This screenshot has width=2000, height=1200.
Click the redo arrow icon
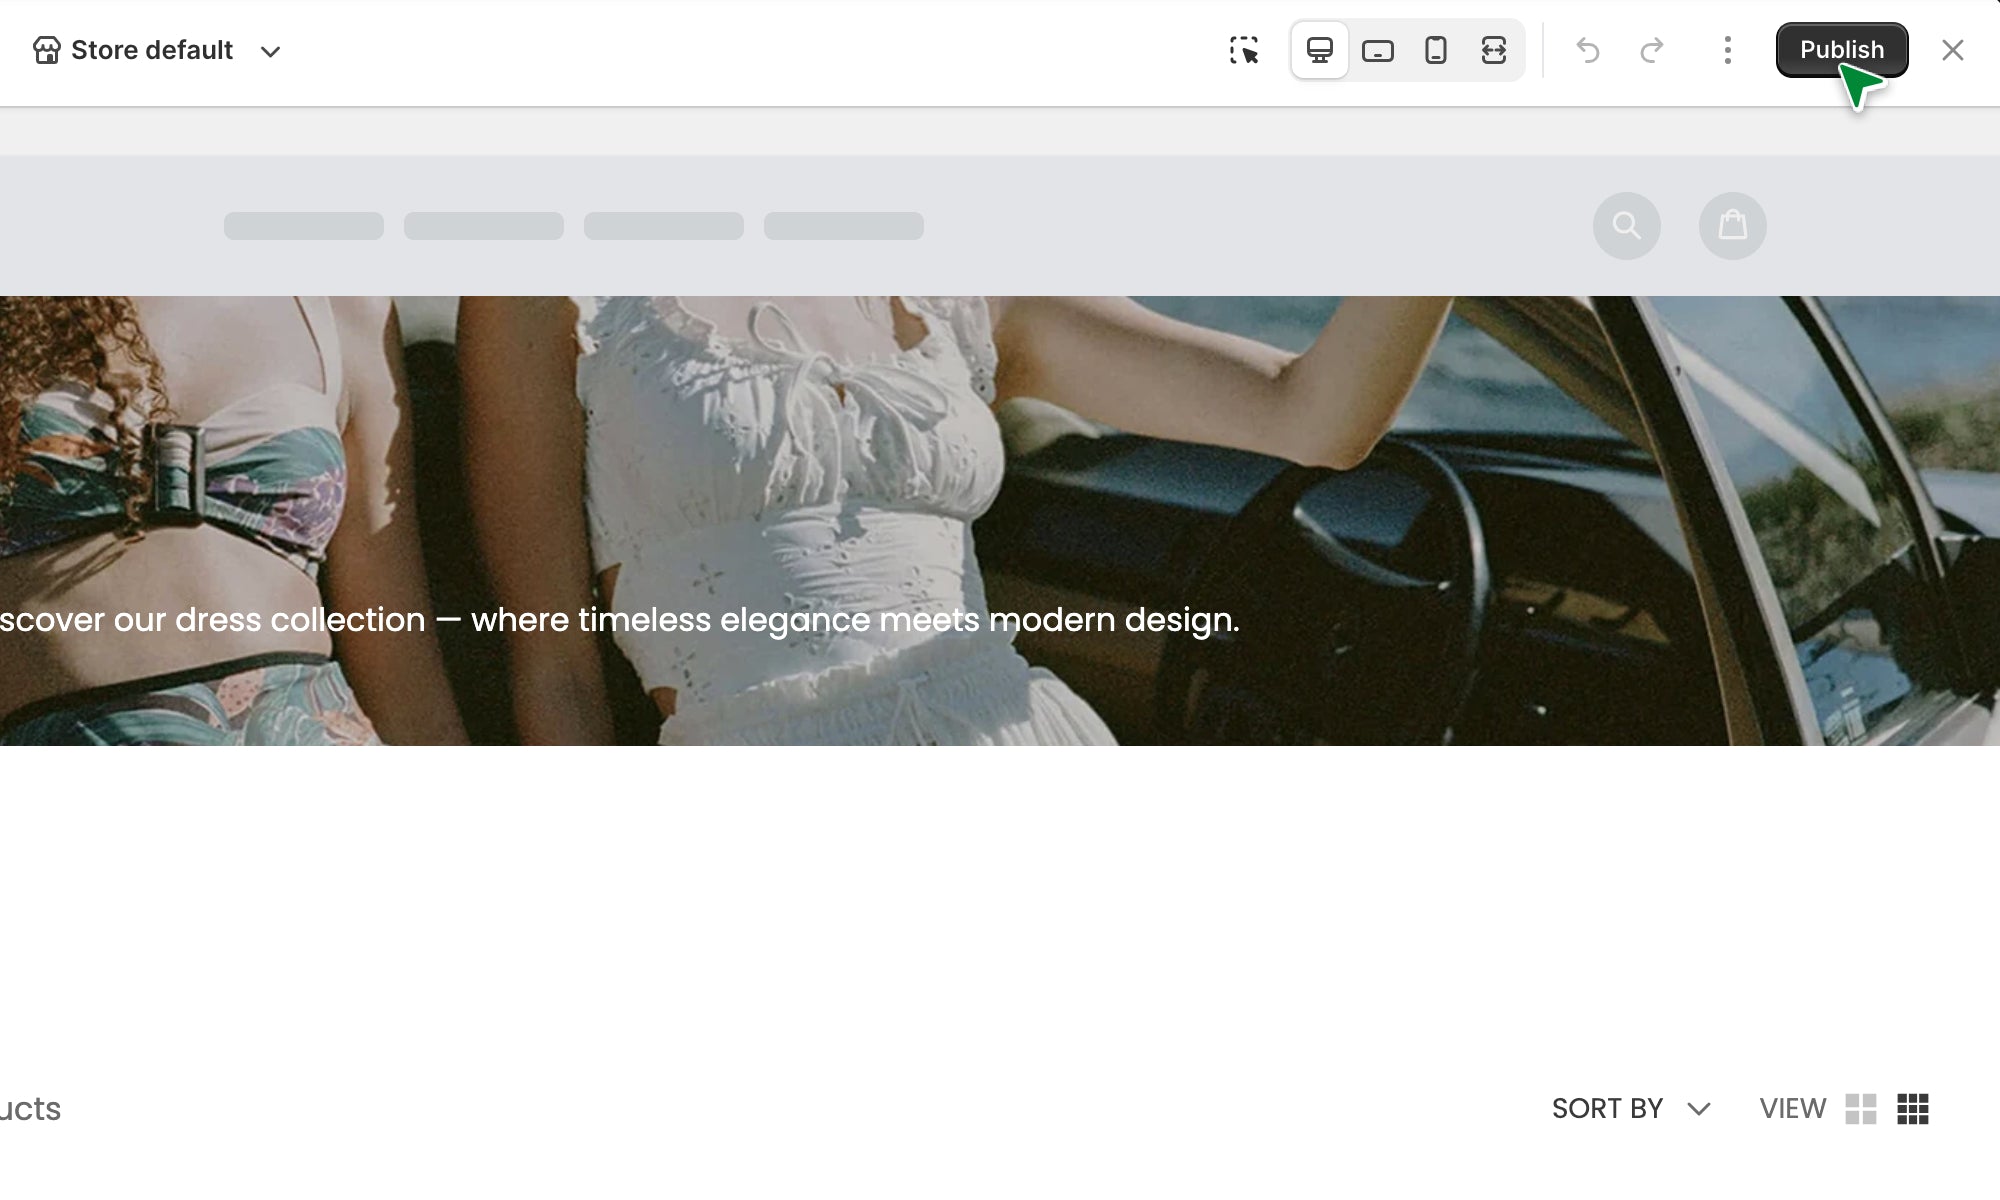pos(1652,50)
